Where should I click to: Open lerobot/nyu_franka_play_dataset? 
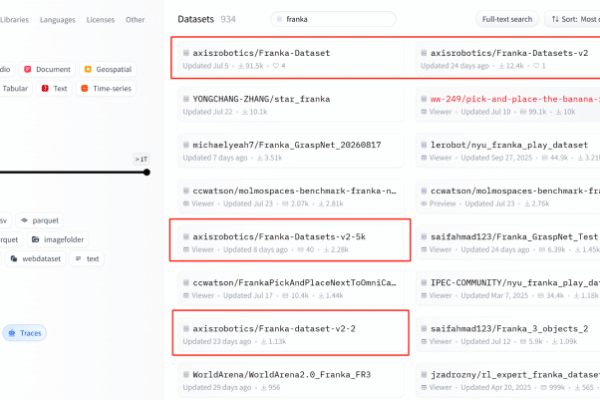[x=508, y=150]
